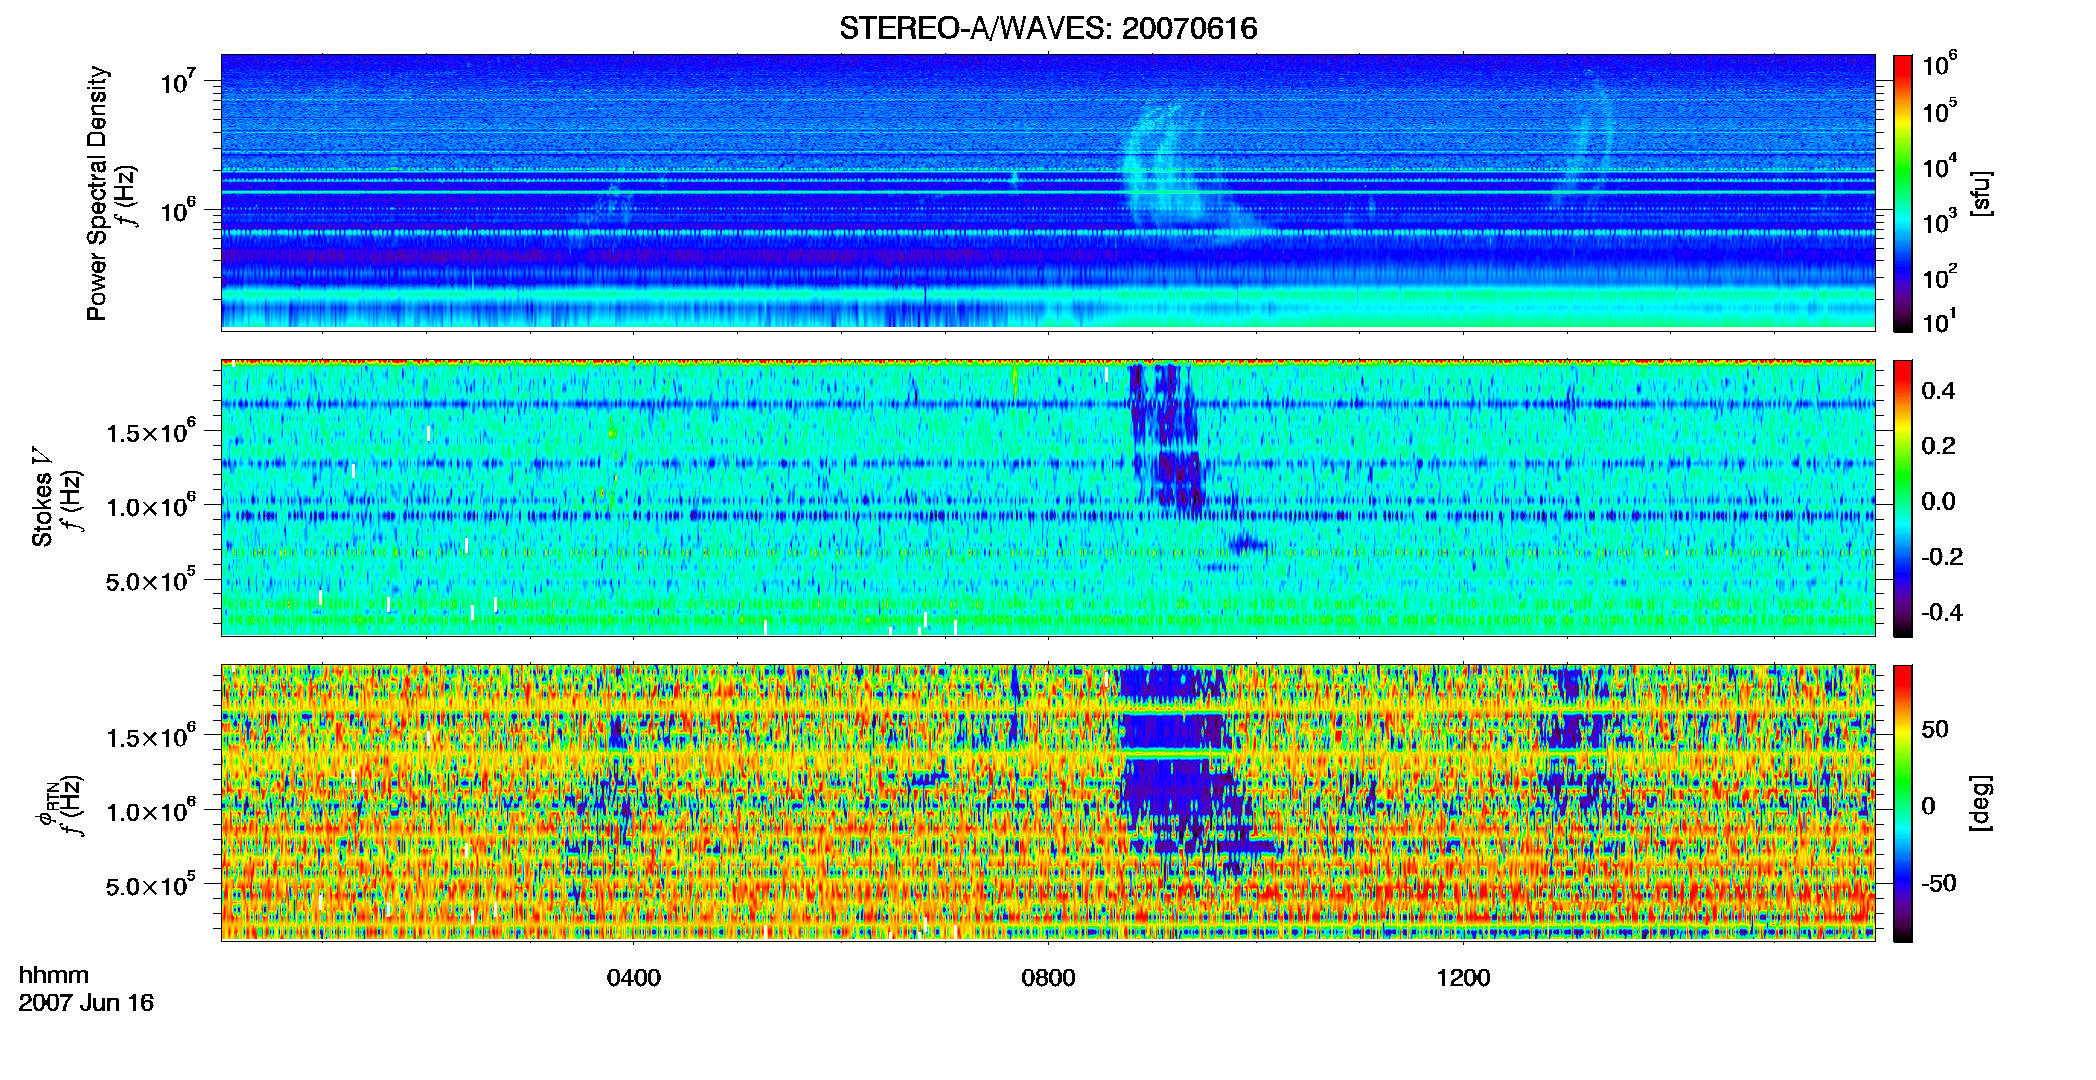
Task: Click the 0400 time axis label
Action: pyautogui.click(x=634, y=978)
